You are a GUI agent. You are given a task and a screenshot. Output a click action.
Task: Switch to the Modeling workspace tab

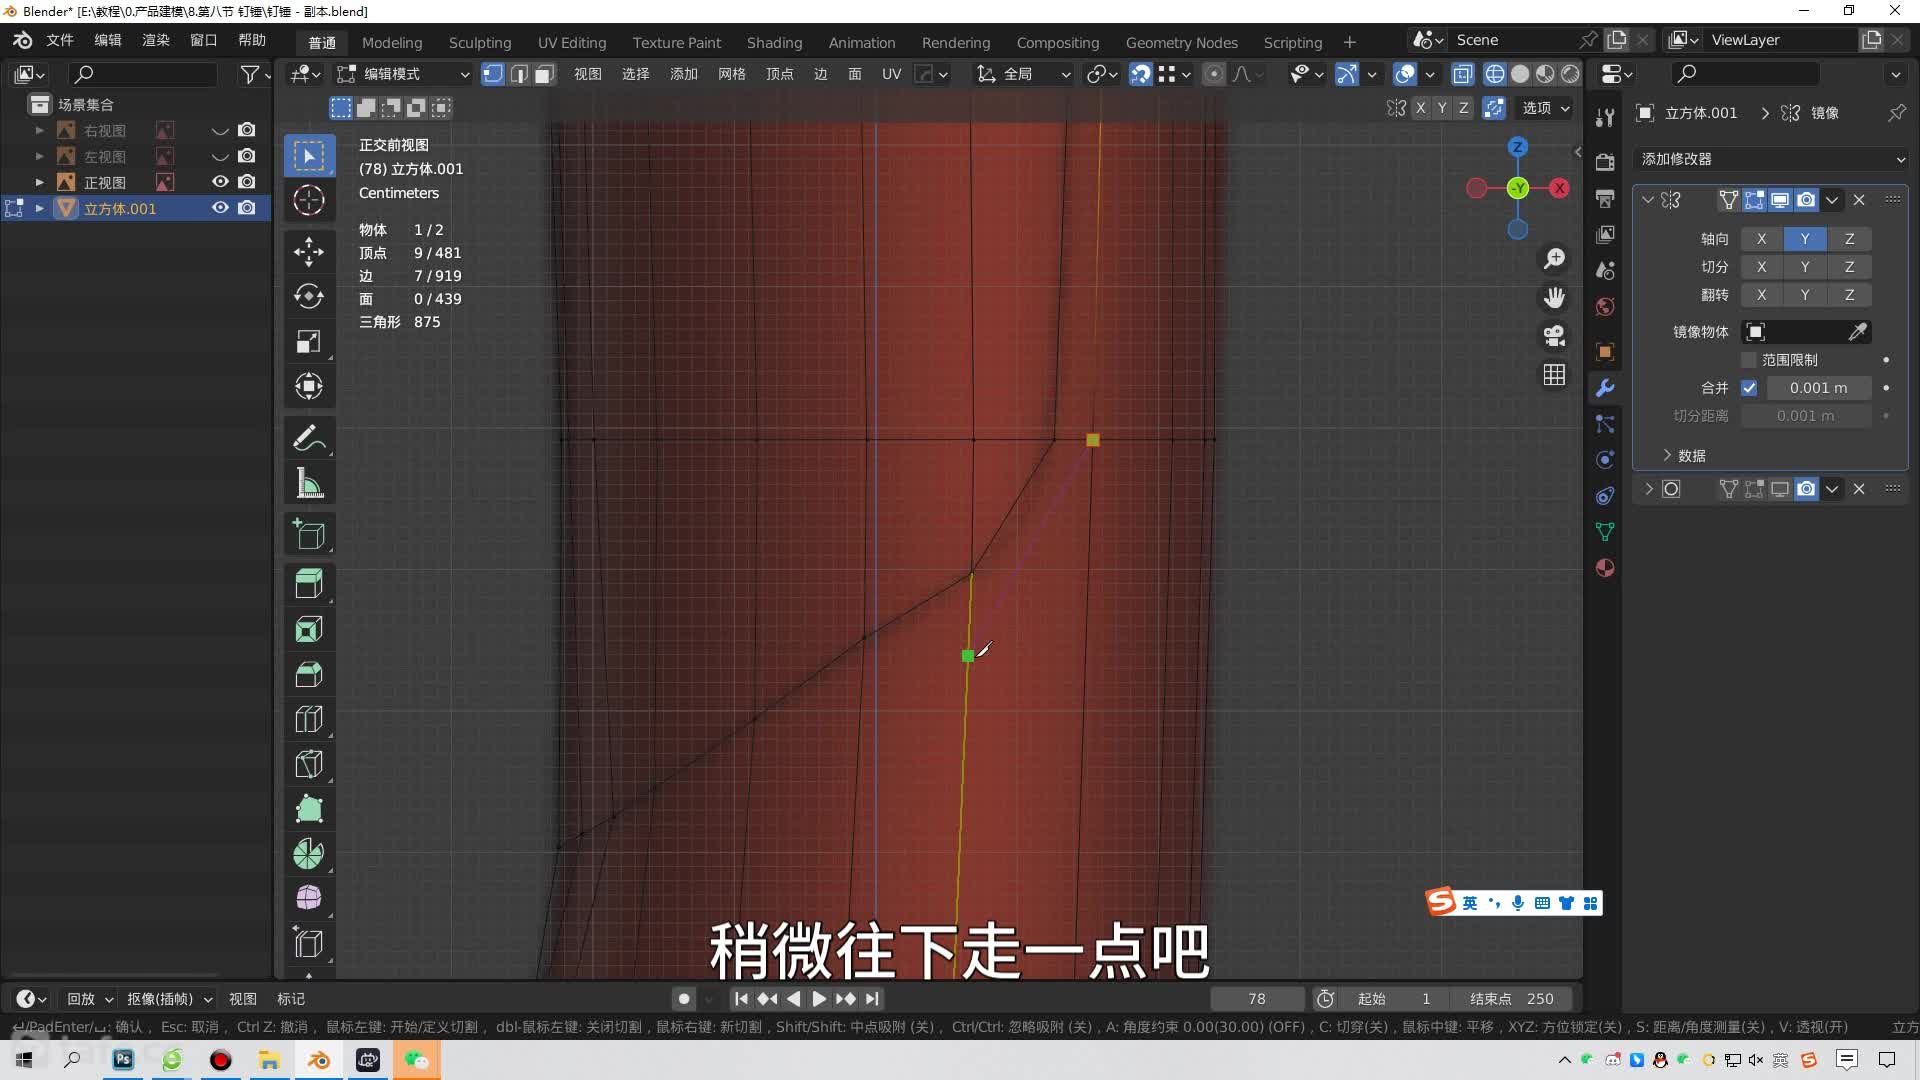coord(392,43)
